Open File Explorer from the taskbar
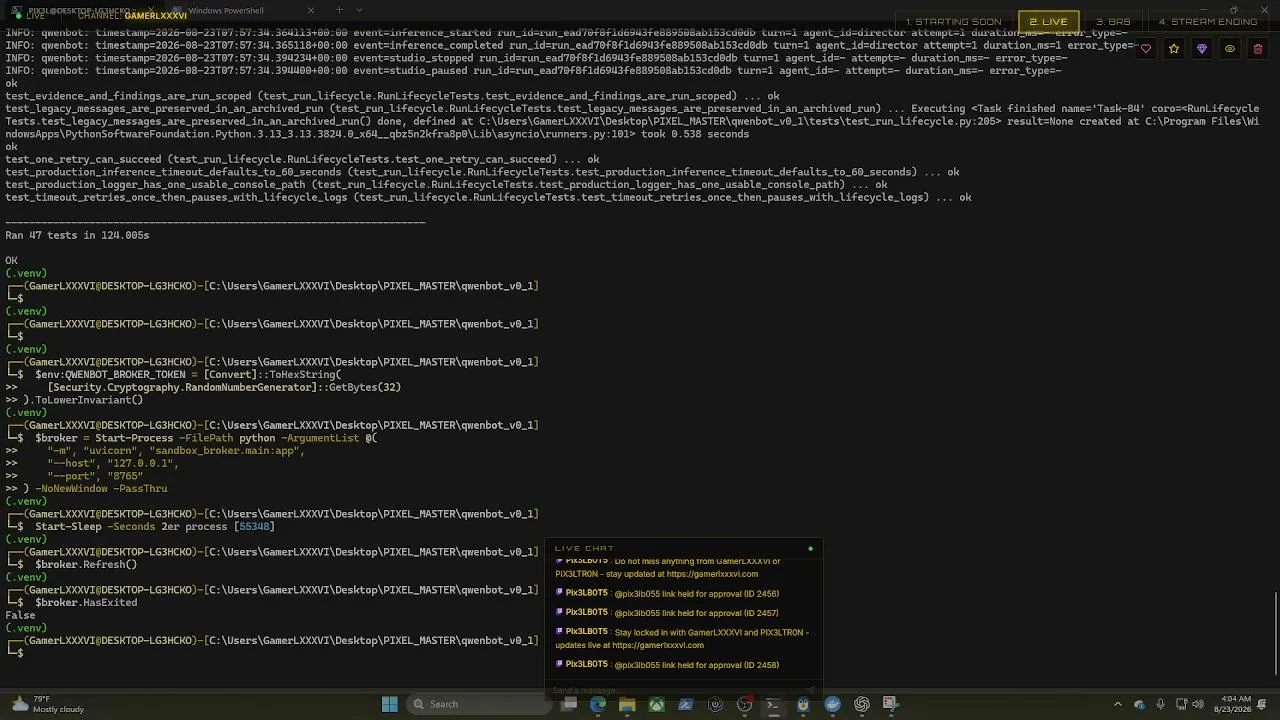Viewport: 1280px width, 720px height. [627, 704]
